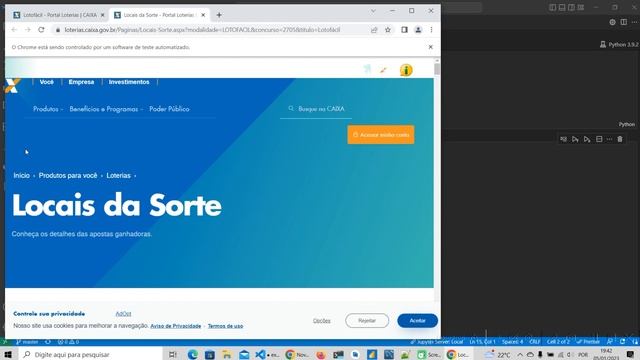
Task: Click Windows taskbar search box
Action: tap(90, 354)
